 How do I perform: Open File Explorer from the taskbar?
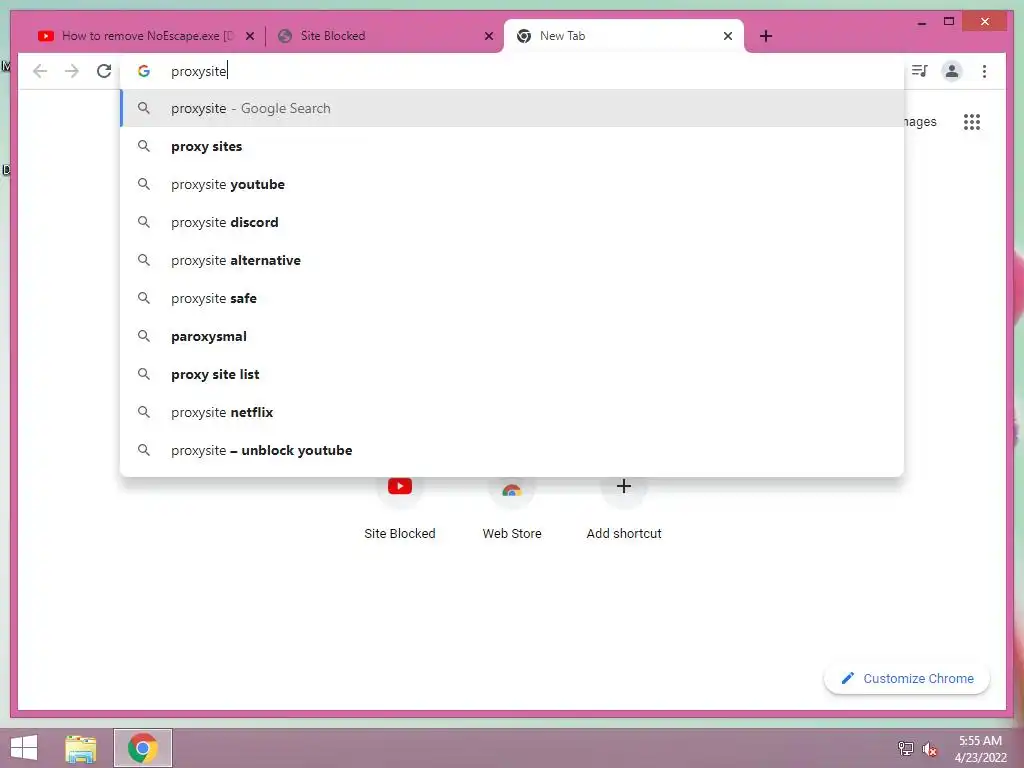pyautogui.click(x=81, y=748)
